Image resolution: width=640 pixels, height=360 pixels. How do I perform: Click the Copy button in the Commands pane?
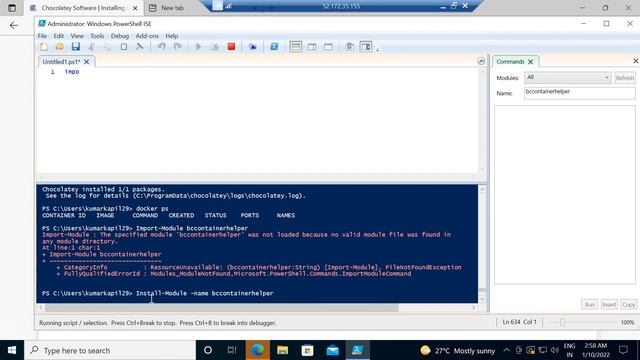629,304
